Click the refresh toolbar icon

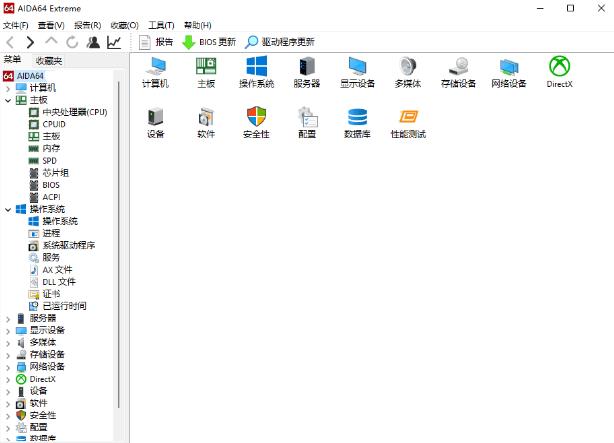pos(72,42)
